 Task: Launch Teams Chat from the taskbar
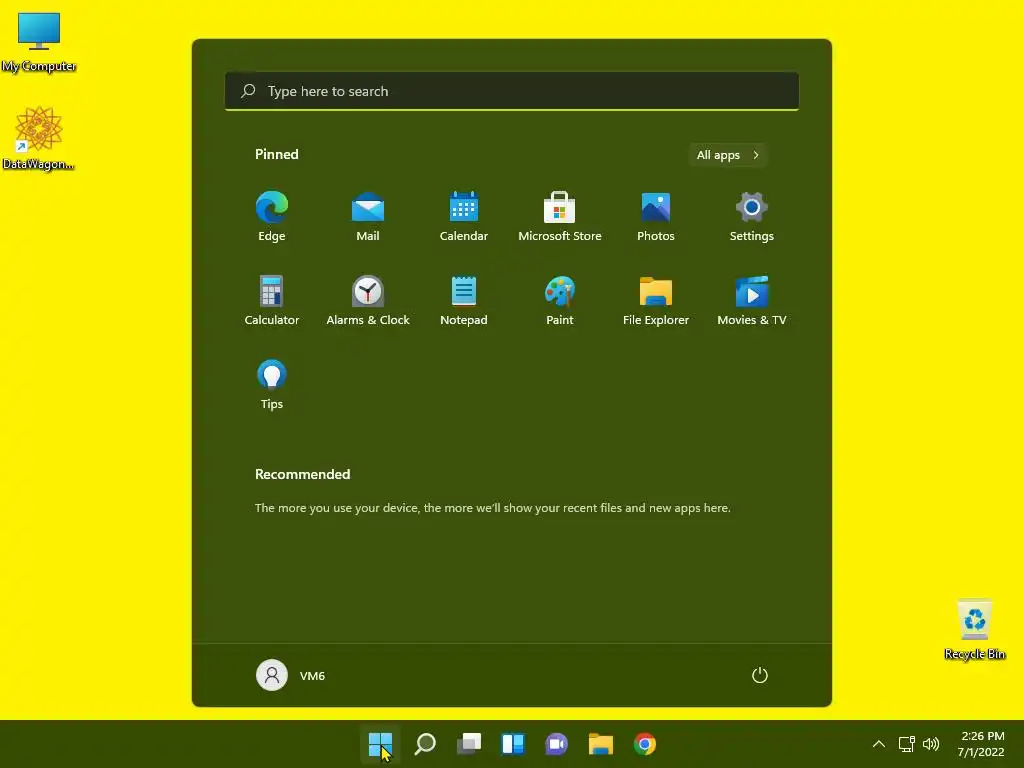[556, 744]
